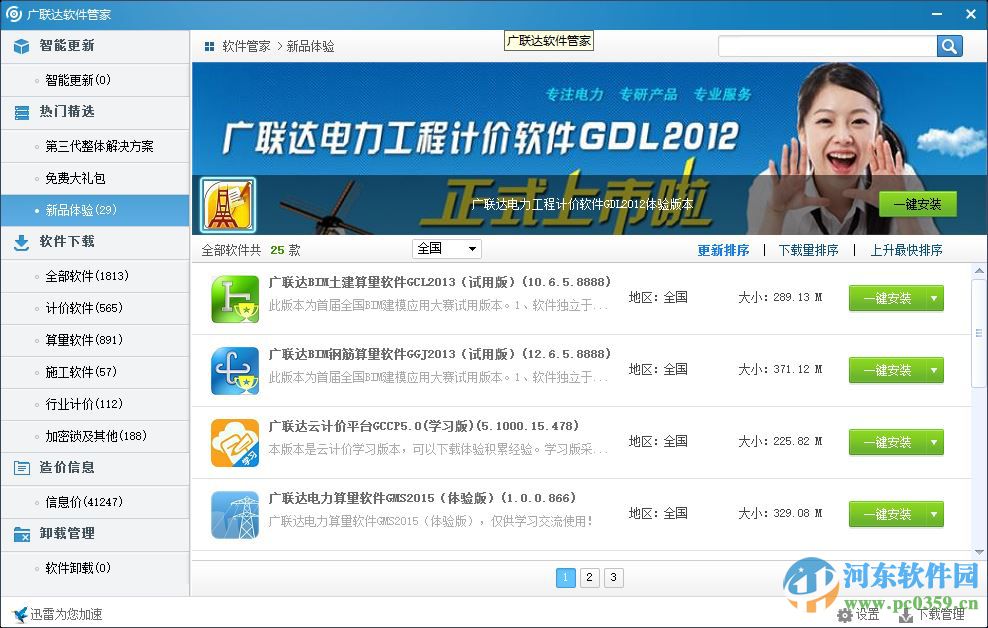Click the banner 一键安装 button for GDL2012
The image size is (988, 628).
tap(918, 203)
